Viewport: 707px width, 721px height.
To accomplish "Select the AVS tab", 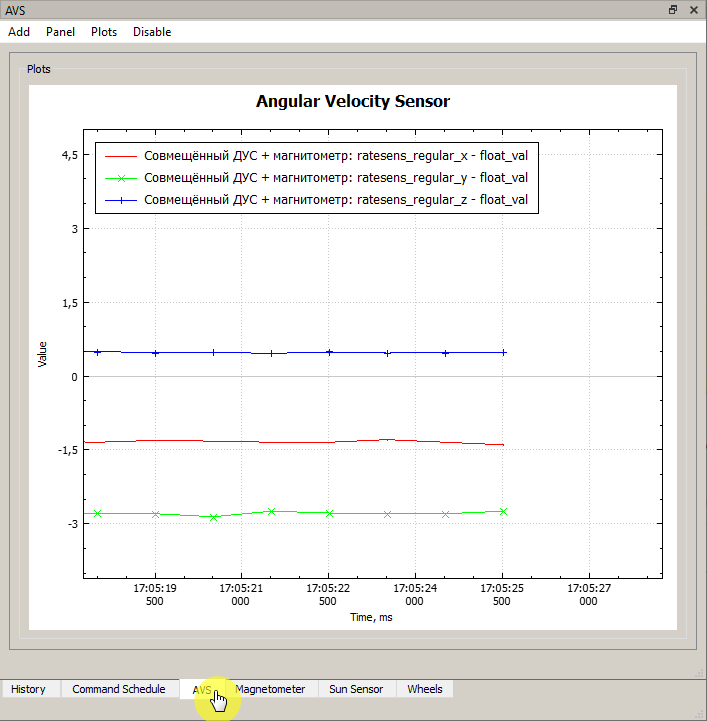I will (203, 689).
